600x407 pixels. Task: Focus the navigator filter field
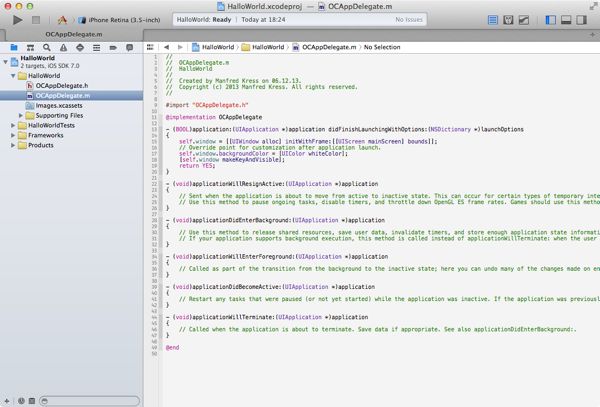[90, 401]
